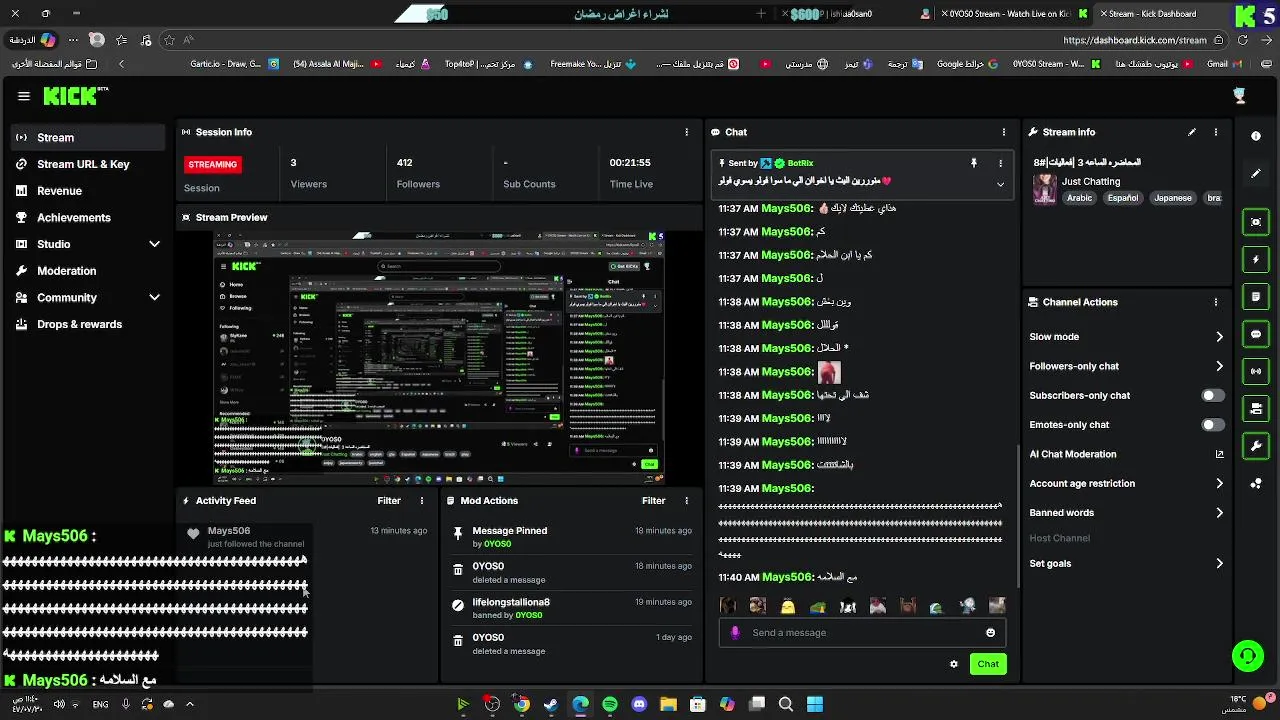Click the Stream Preview thumbnail

click(x=438, y=358)
